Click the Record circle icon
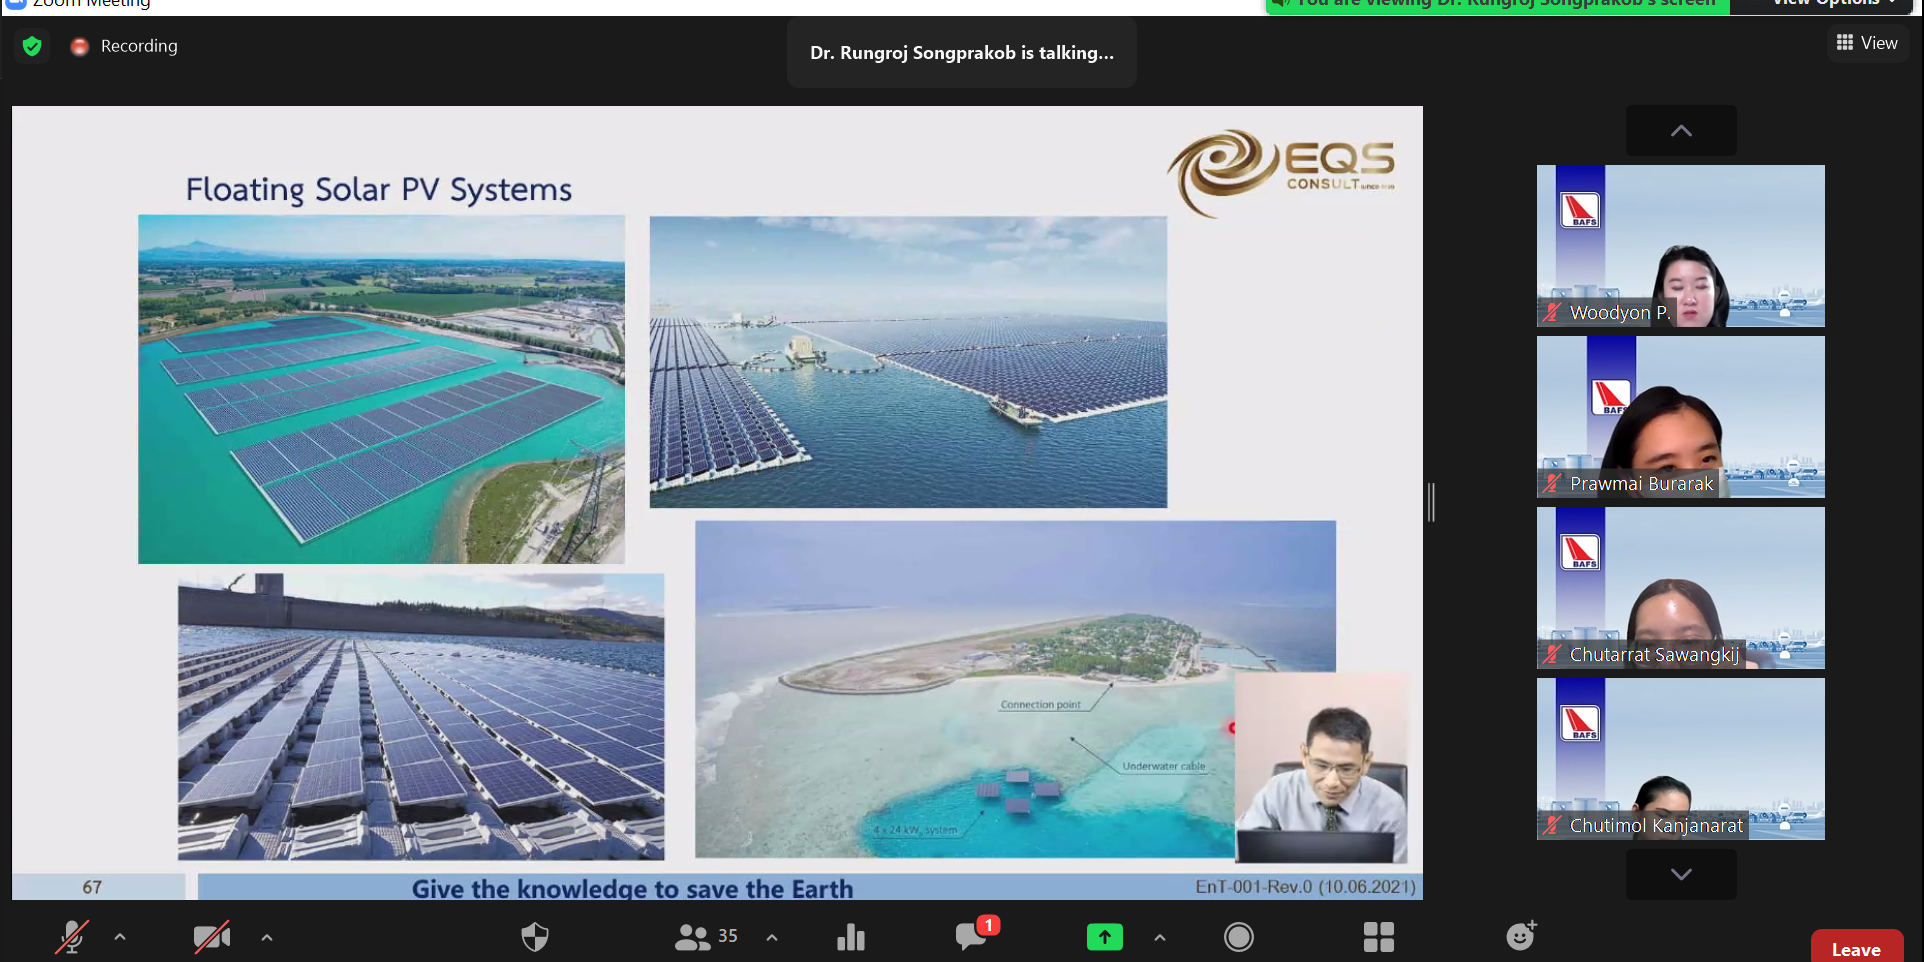 [1238, 937]
